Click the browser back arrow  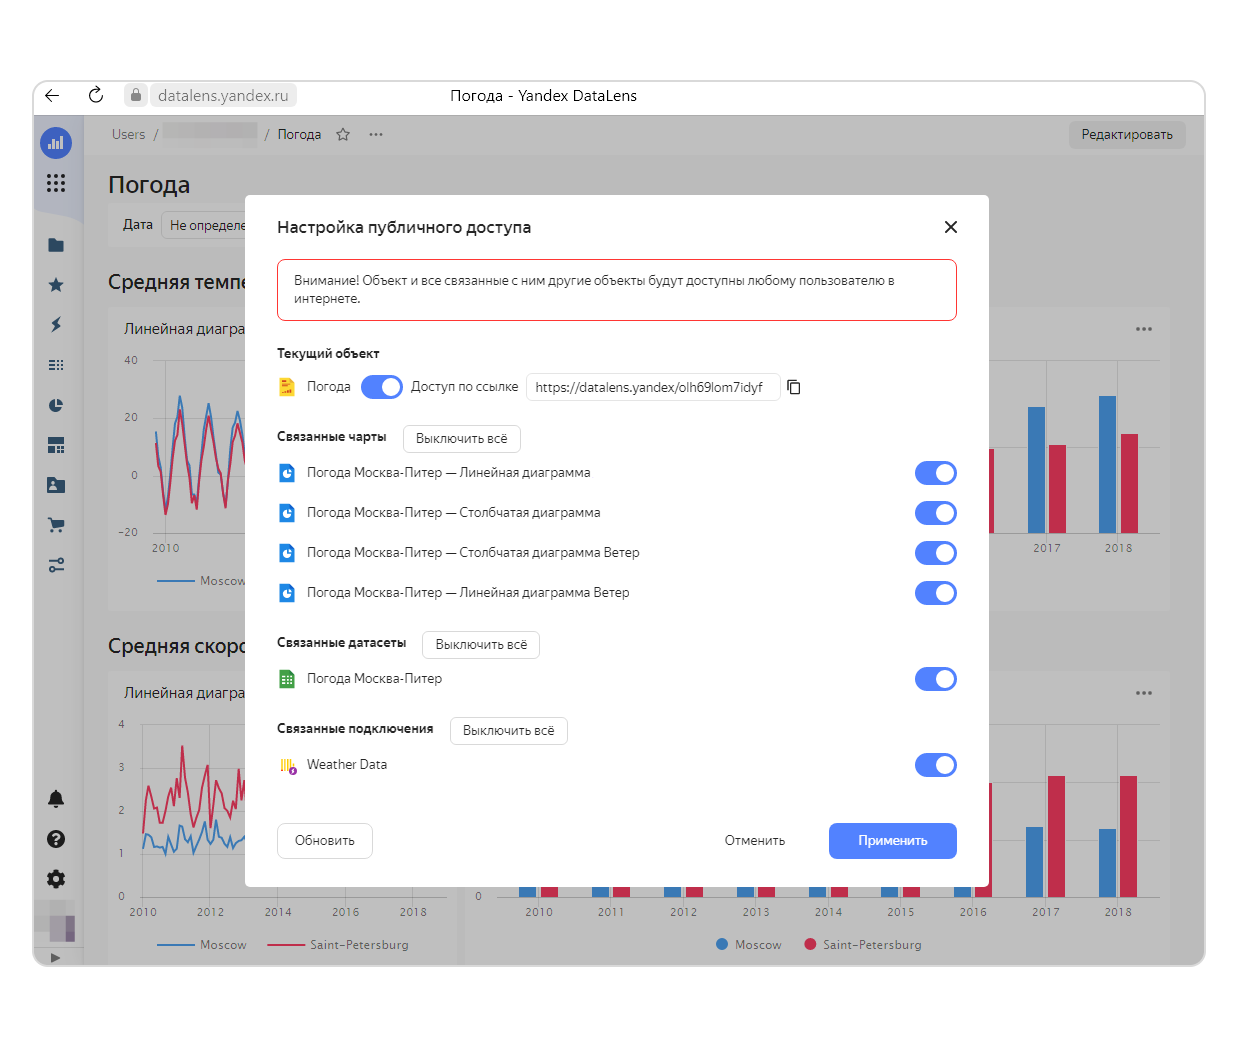pyautogui.click(x=52, y=95)
